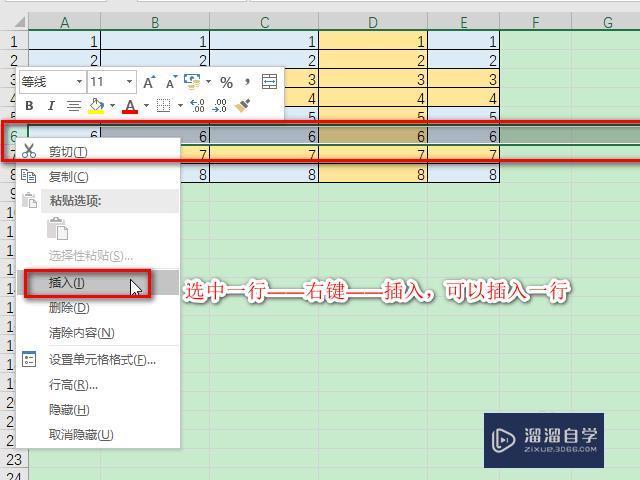Select column E header
This screenshot has height=480, width=640.
[x=464, y=22]
